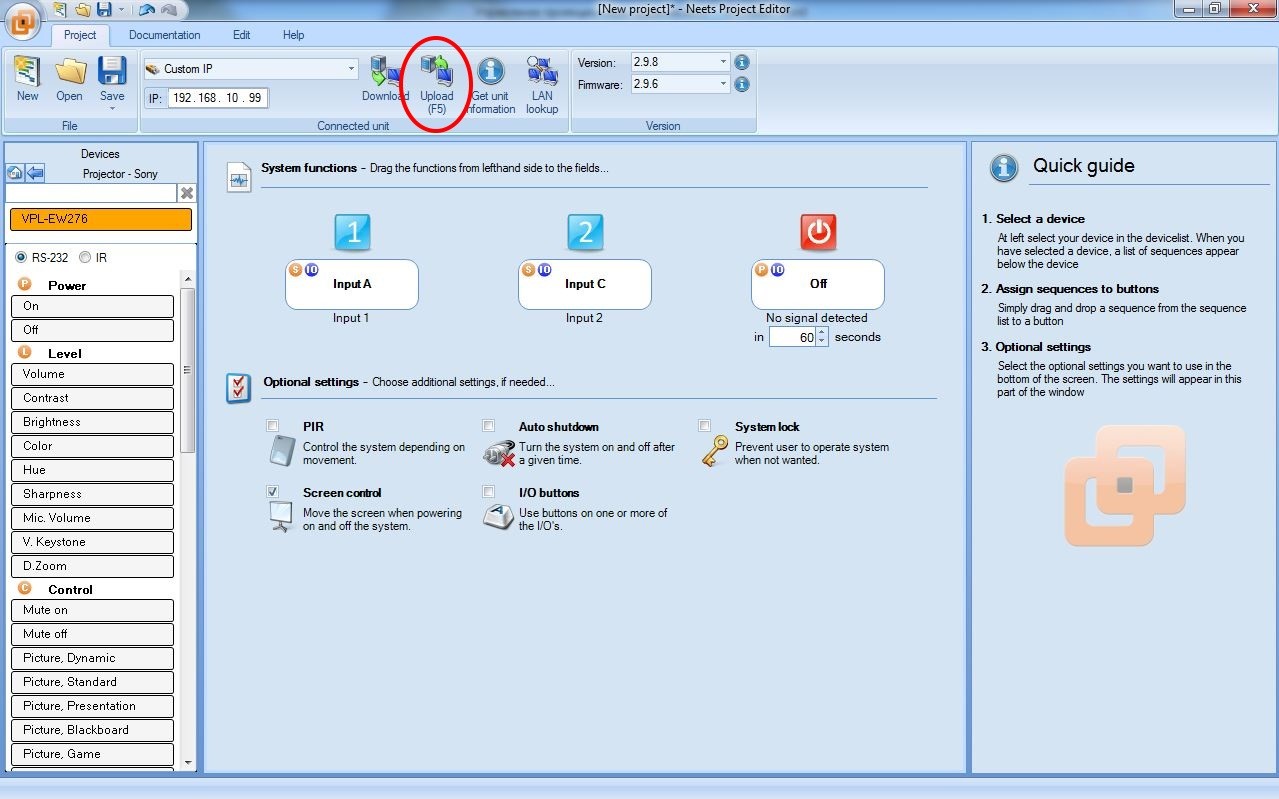
Task: Switch to the Documentation tab
Action: point(164,35)
